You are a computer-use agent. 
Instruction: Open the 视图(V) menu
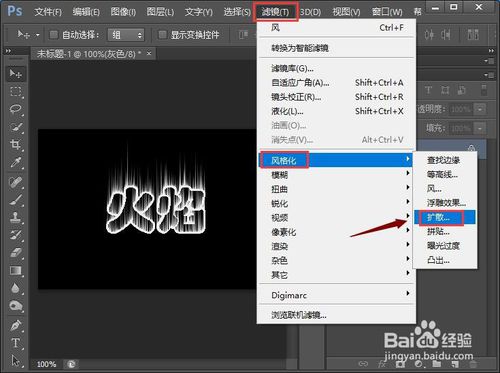coord(346,12)
